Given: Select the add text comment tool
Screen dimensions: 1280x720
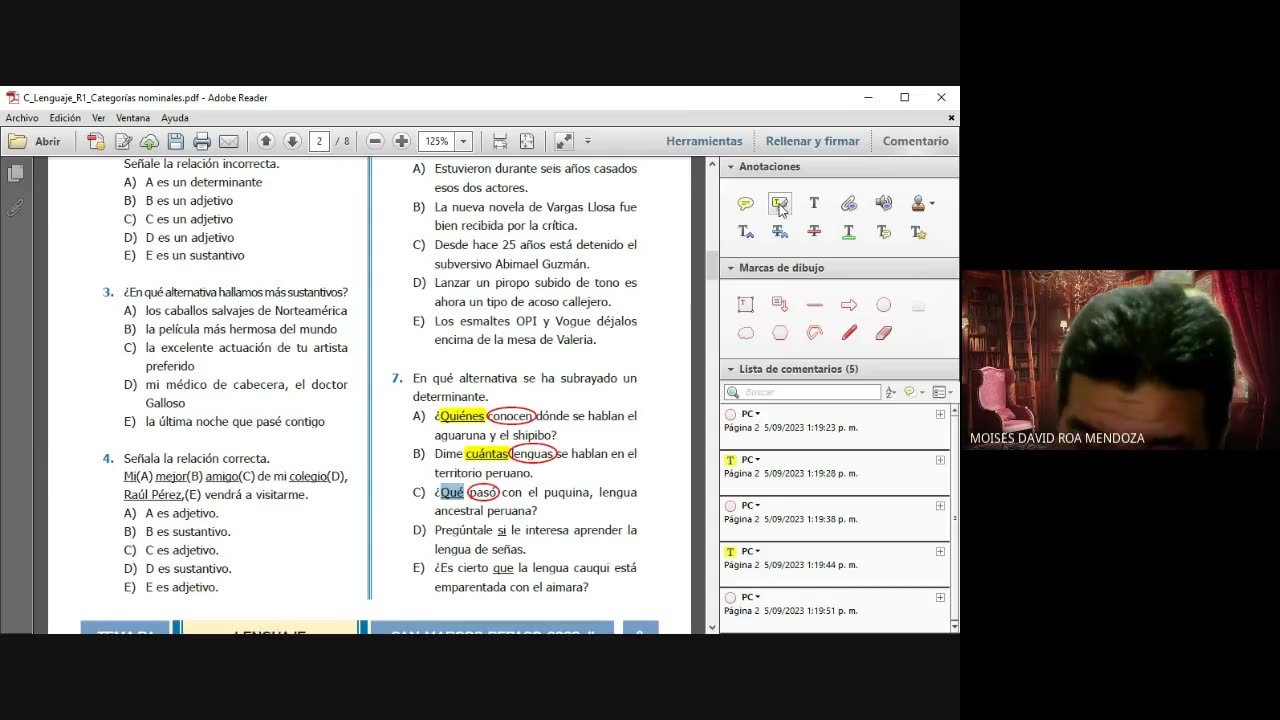Looking at the screenshot, I should (814, 204).
